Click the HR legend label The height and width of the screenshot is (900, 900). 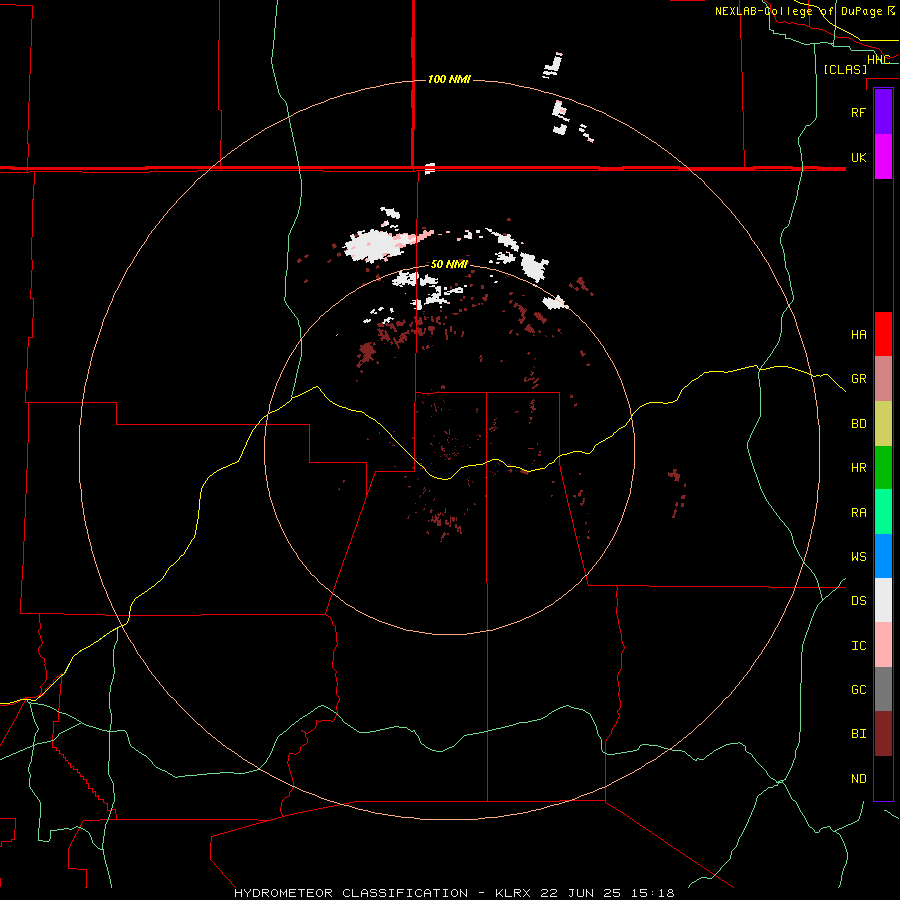[859, 468]
